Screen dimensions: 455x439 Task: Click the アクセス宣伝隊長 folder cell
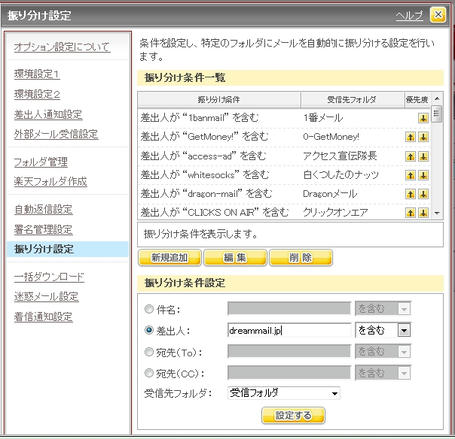[x=340, y=156]
